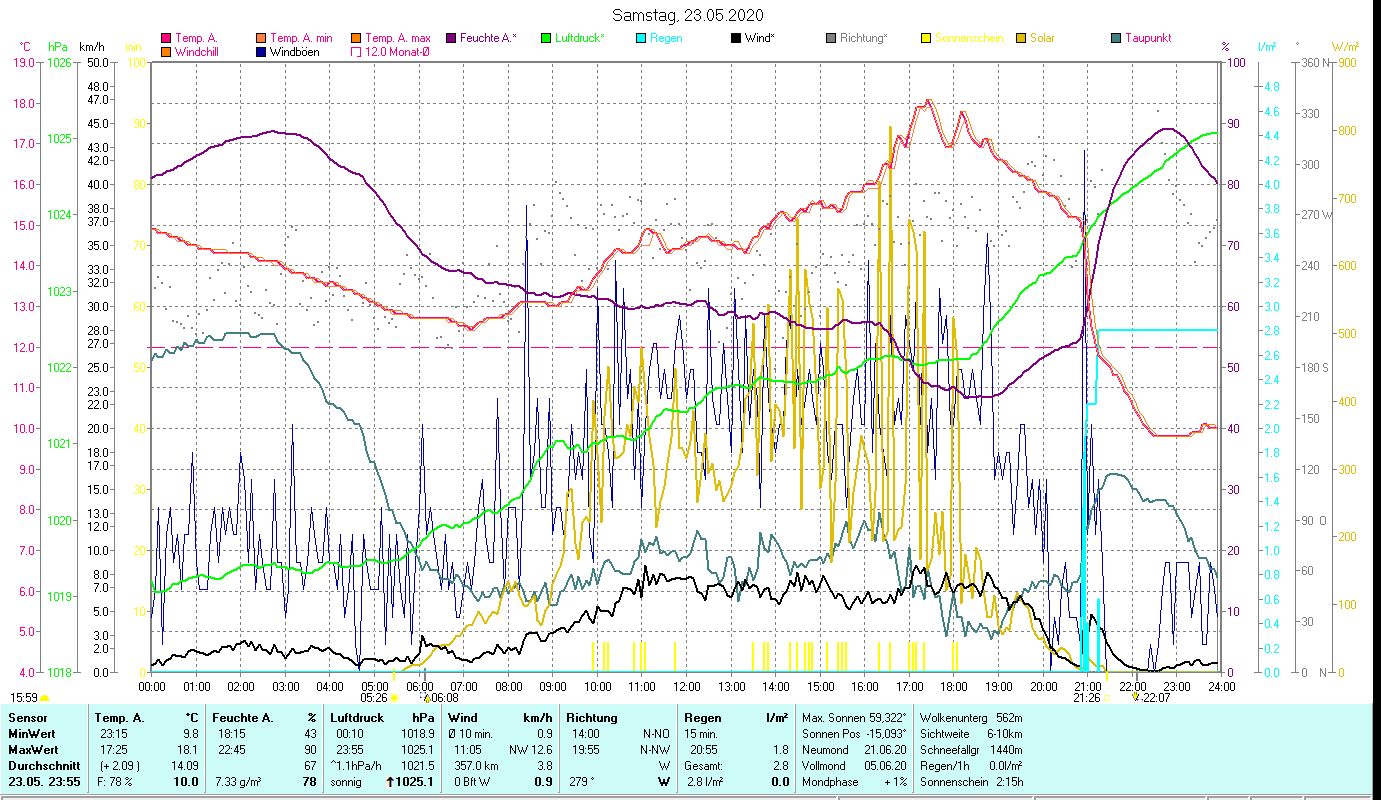Click the hPa axis unit label

coord(58,46)
